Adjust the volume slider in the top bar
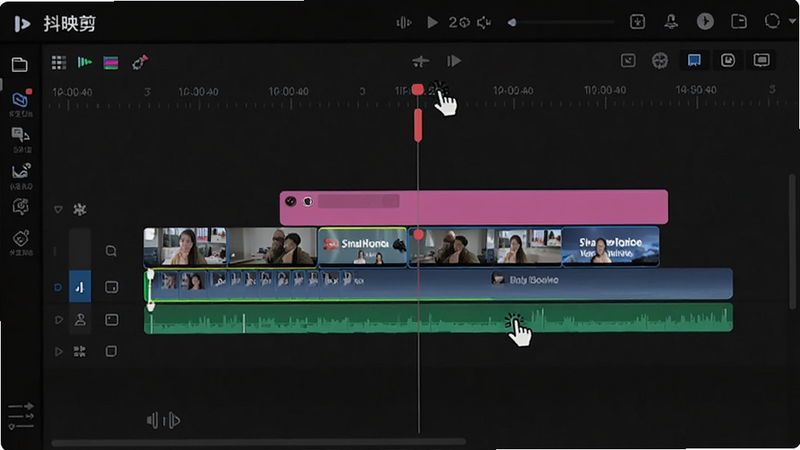 (x=561, y=22)
